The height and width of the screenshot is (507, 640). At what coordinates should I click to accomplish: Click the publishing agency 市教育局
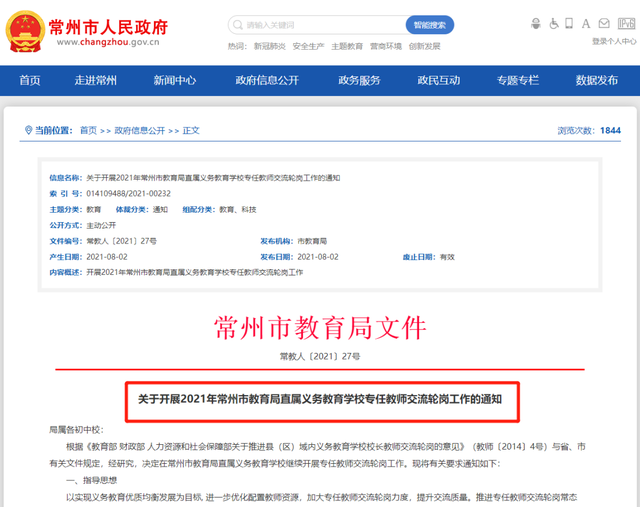312,241
